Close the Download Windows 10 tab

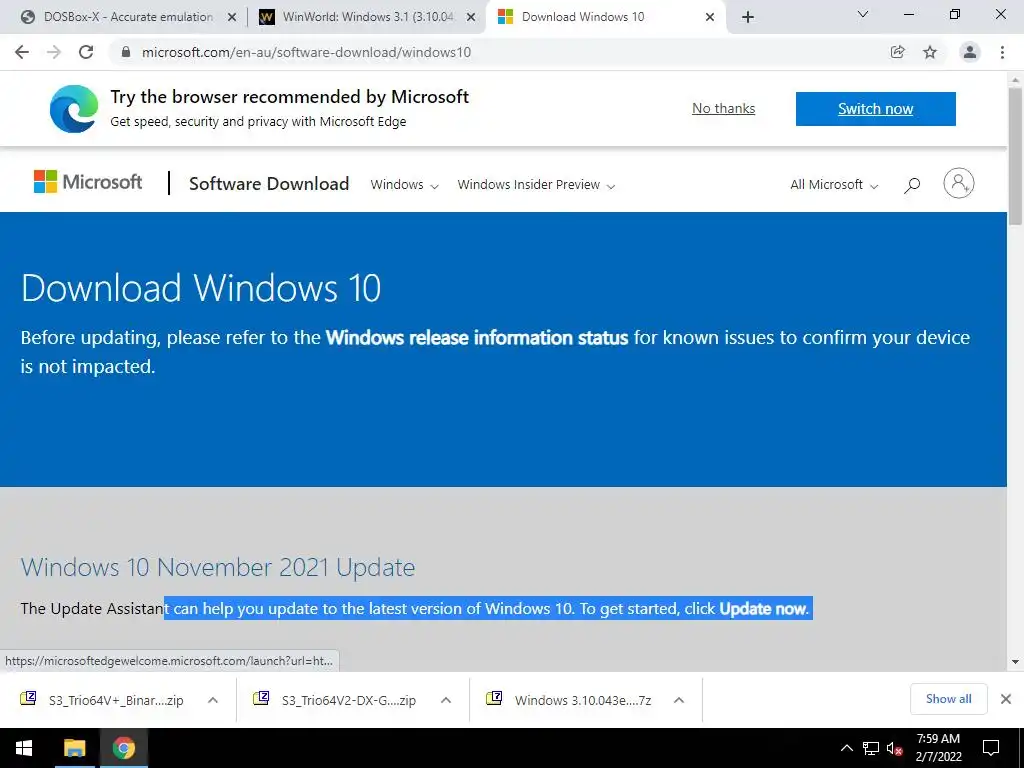710,17
